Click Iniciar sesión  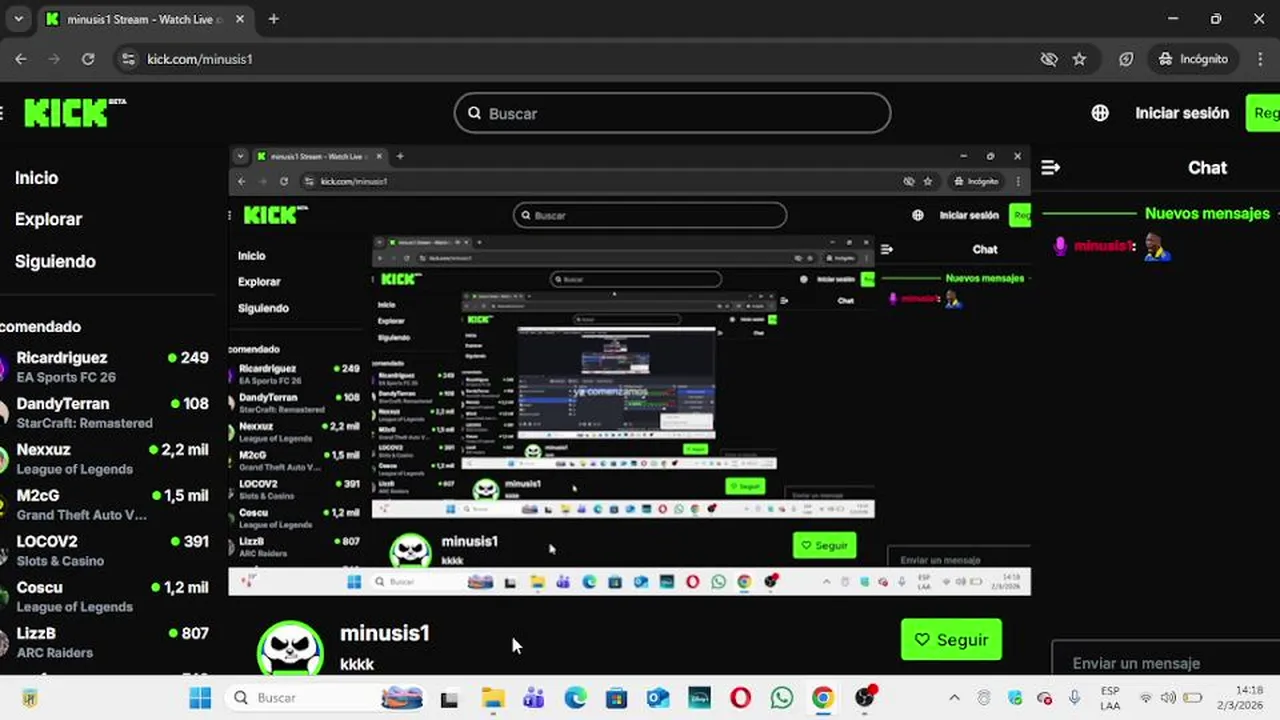(x=1182, y=113)
